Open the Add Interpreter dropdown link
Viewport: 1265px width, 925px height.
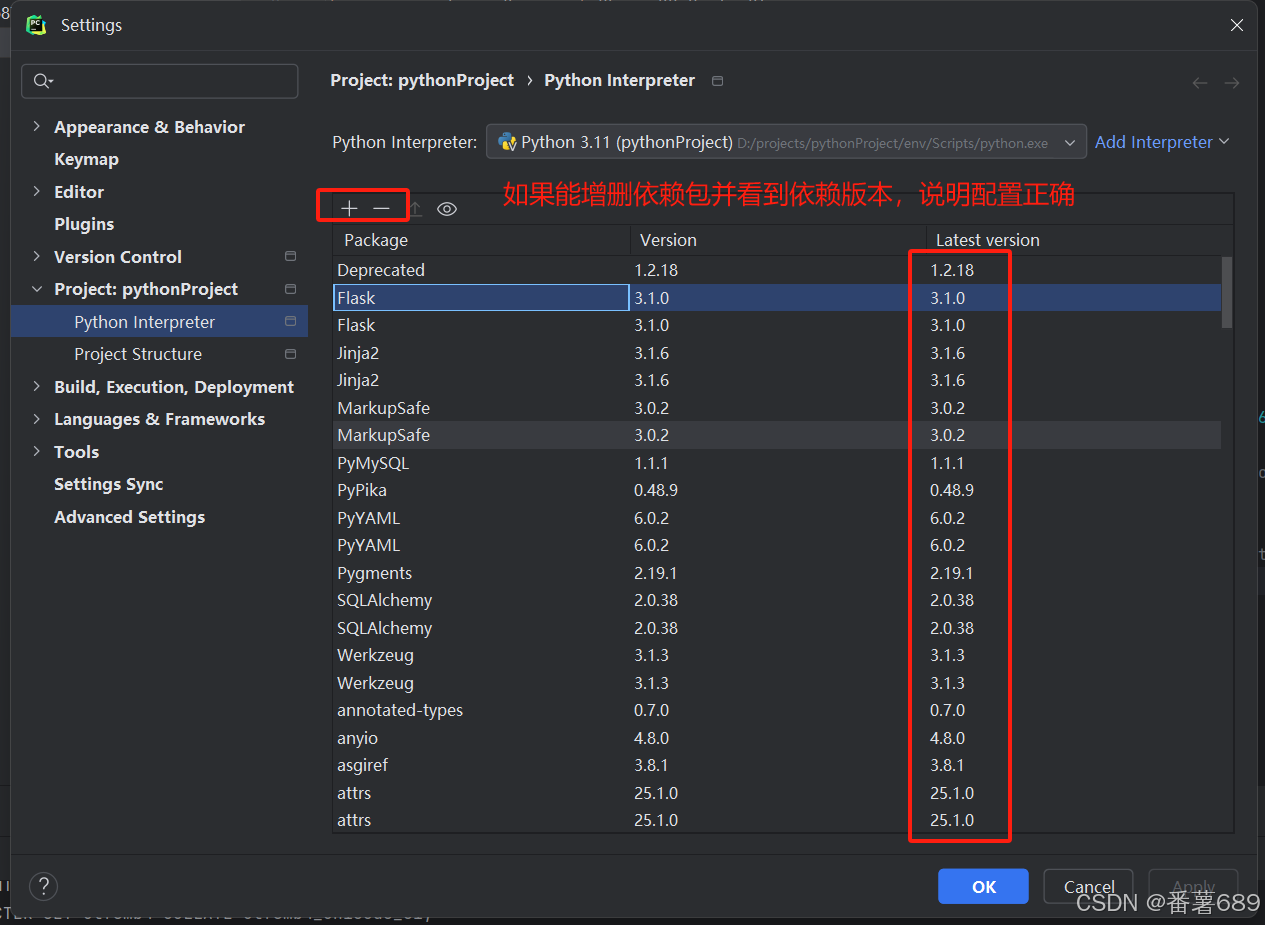click(1162, 142)
